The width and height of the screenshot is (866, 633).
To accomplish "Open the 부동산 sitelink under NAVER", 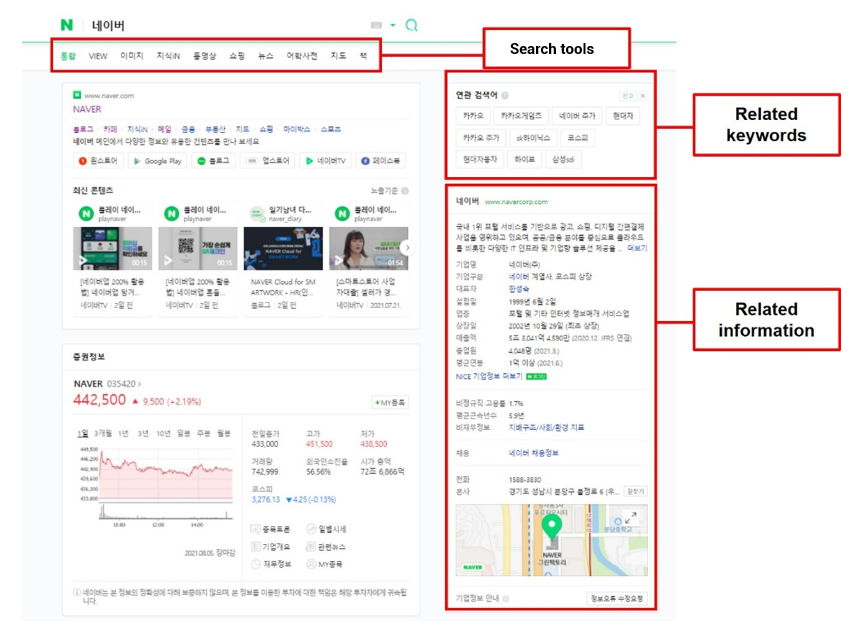I will (215, 129).
